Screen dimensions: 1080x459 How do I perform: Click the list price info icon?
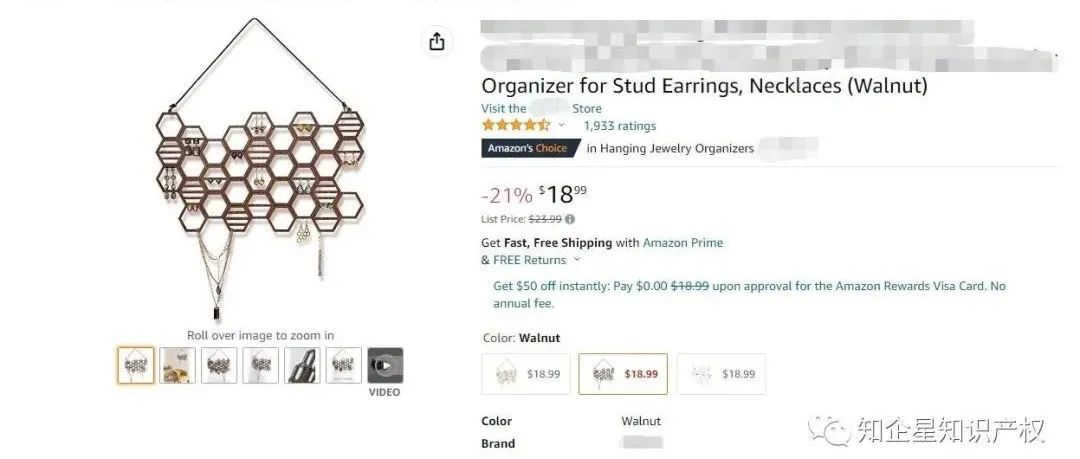[x=570, y=219]
